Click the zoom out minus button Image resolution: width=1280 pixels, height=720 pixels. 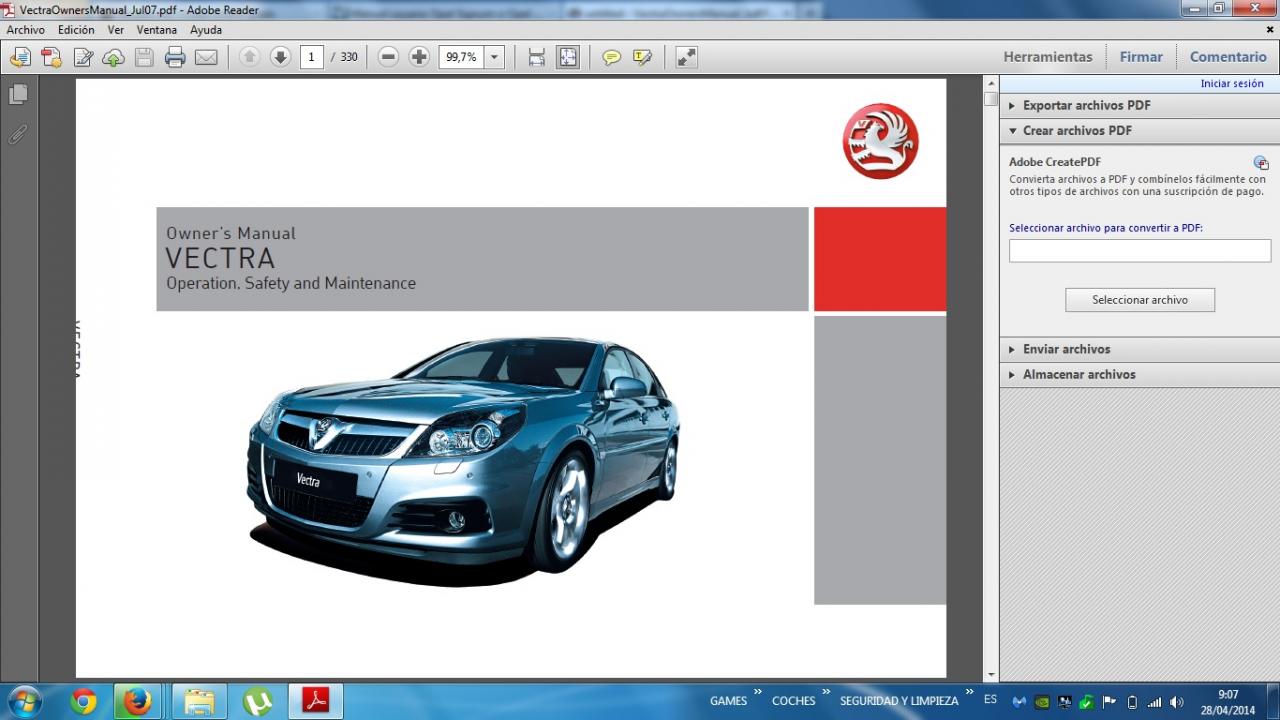389,57
